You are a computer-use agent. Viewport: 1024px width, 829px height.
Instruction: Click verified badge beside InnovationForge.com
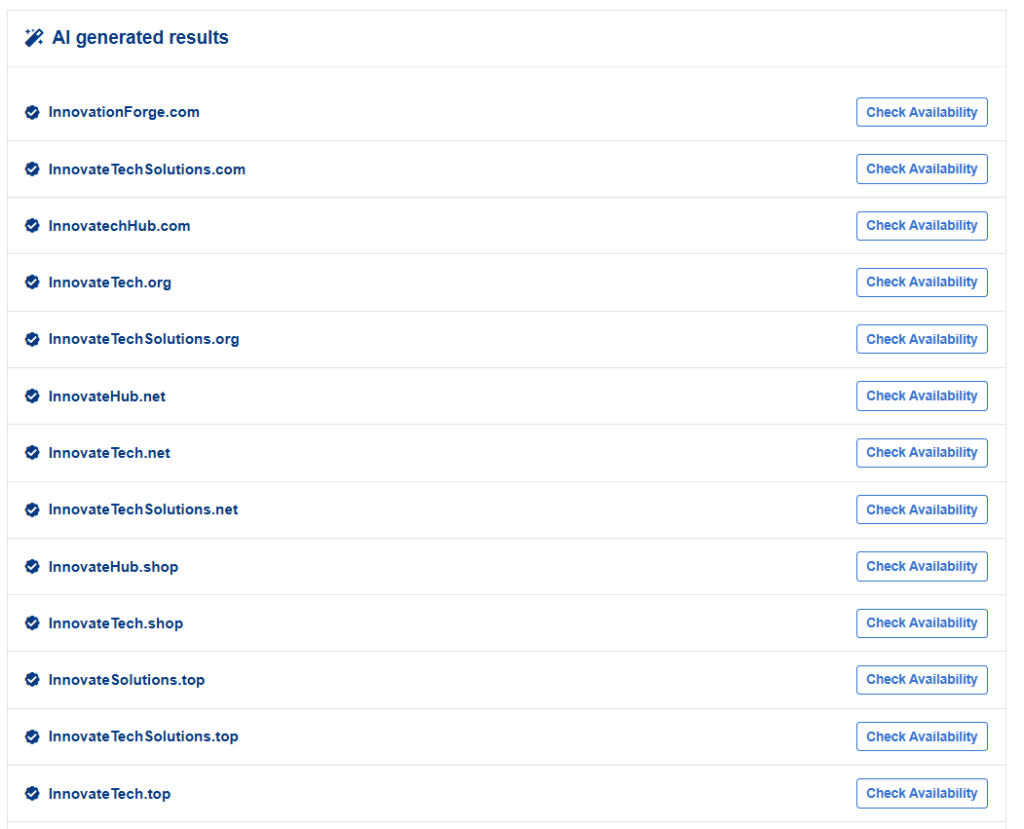(x=32, y=112)
